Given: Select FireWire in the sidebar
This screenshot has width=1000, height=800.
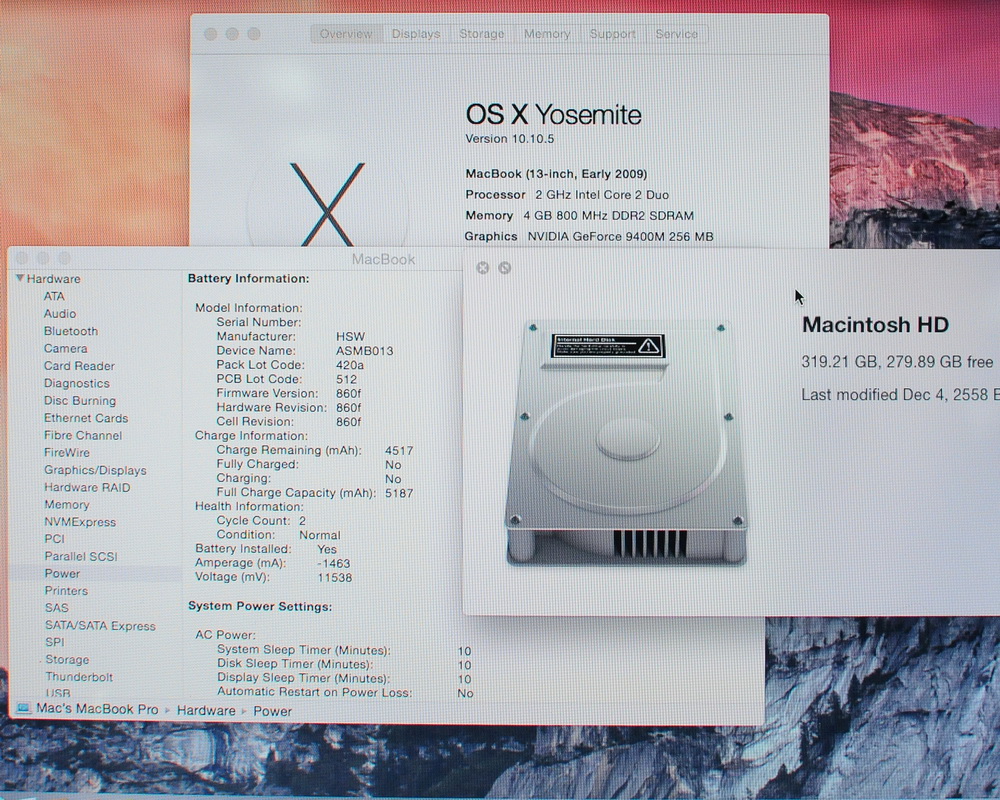Looking at the screenshot, I should [x=67, y=452].
